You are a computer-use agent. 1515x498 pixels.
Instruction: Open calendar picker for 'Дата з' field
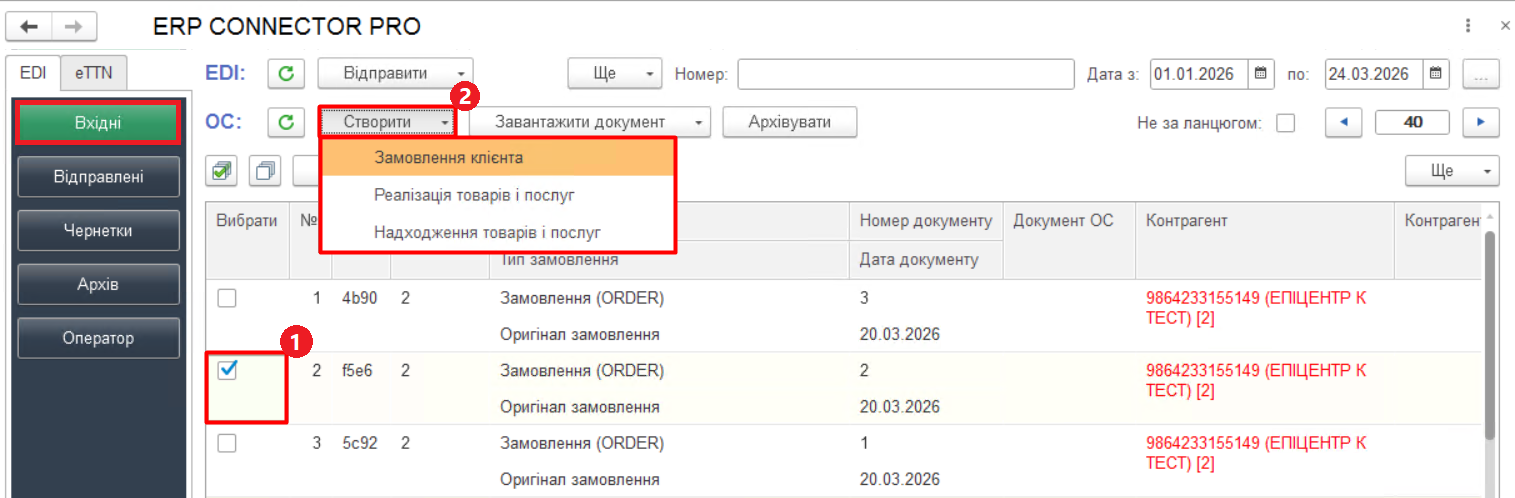1261,74
